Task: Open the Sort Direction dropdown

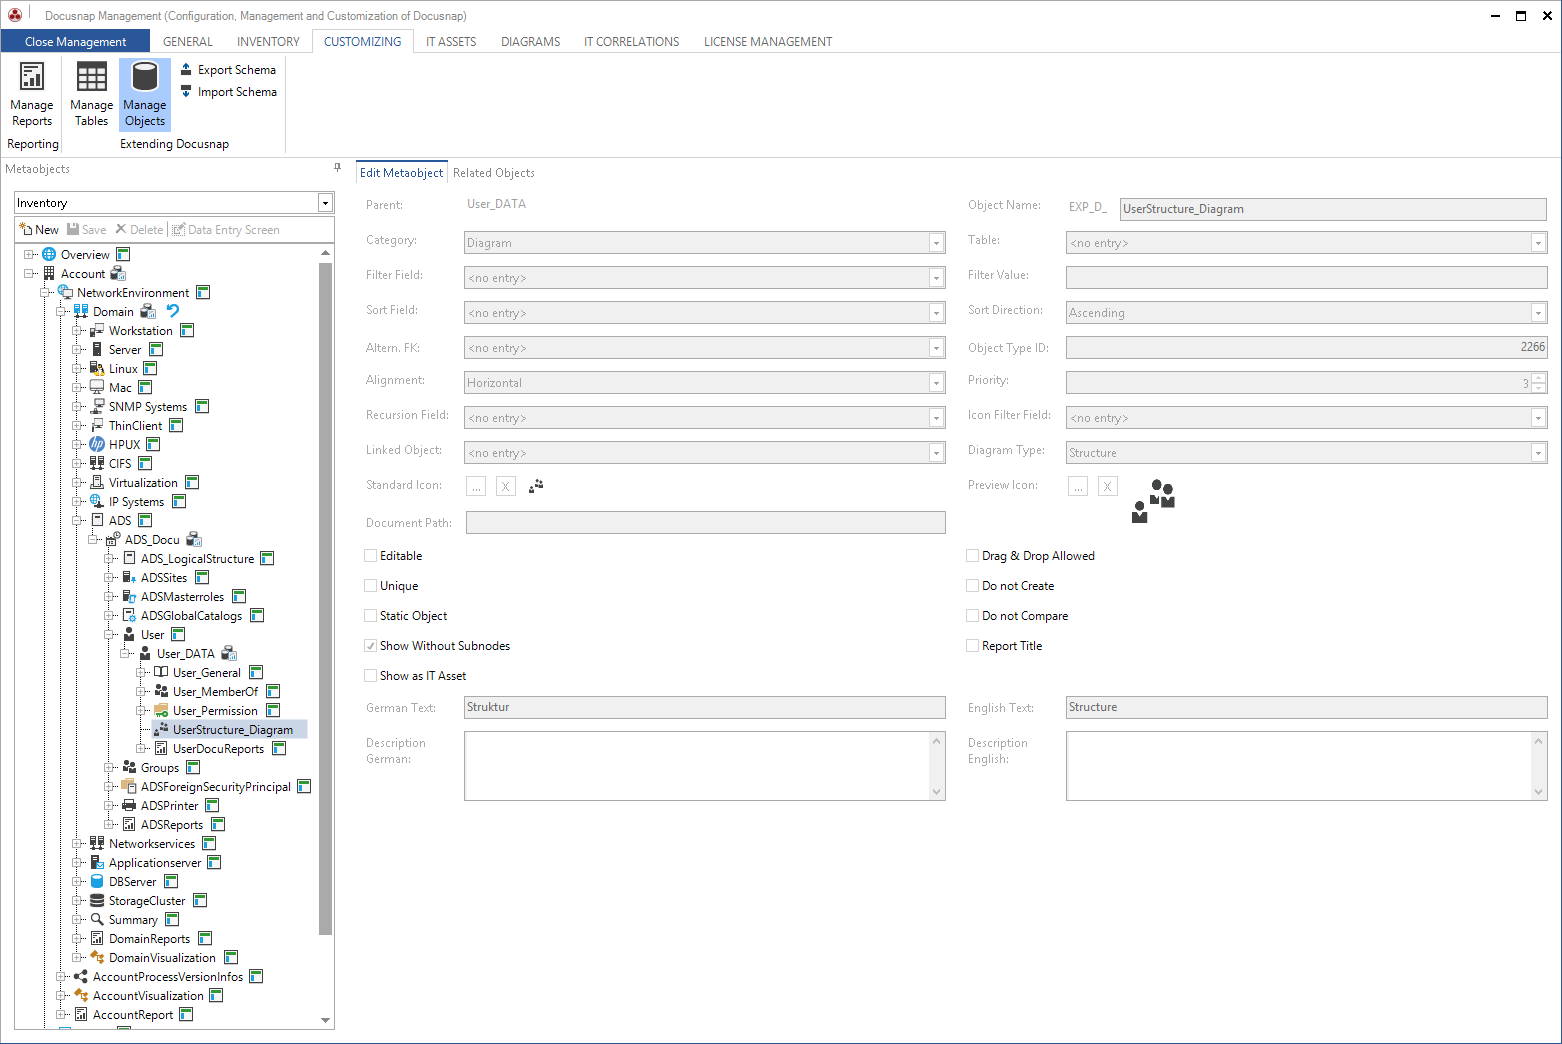Action: [1538, 313]
